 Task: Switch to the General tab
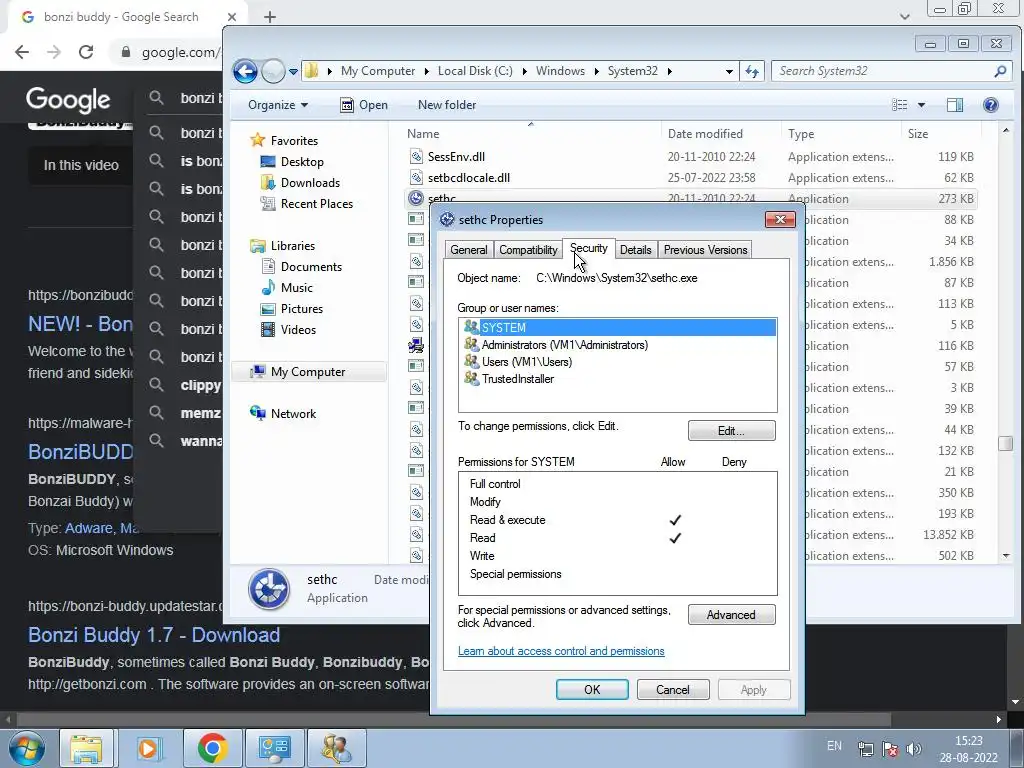coord(468,250)
